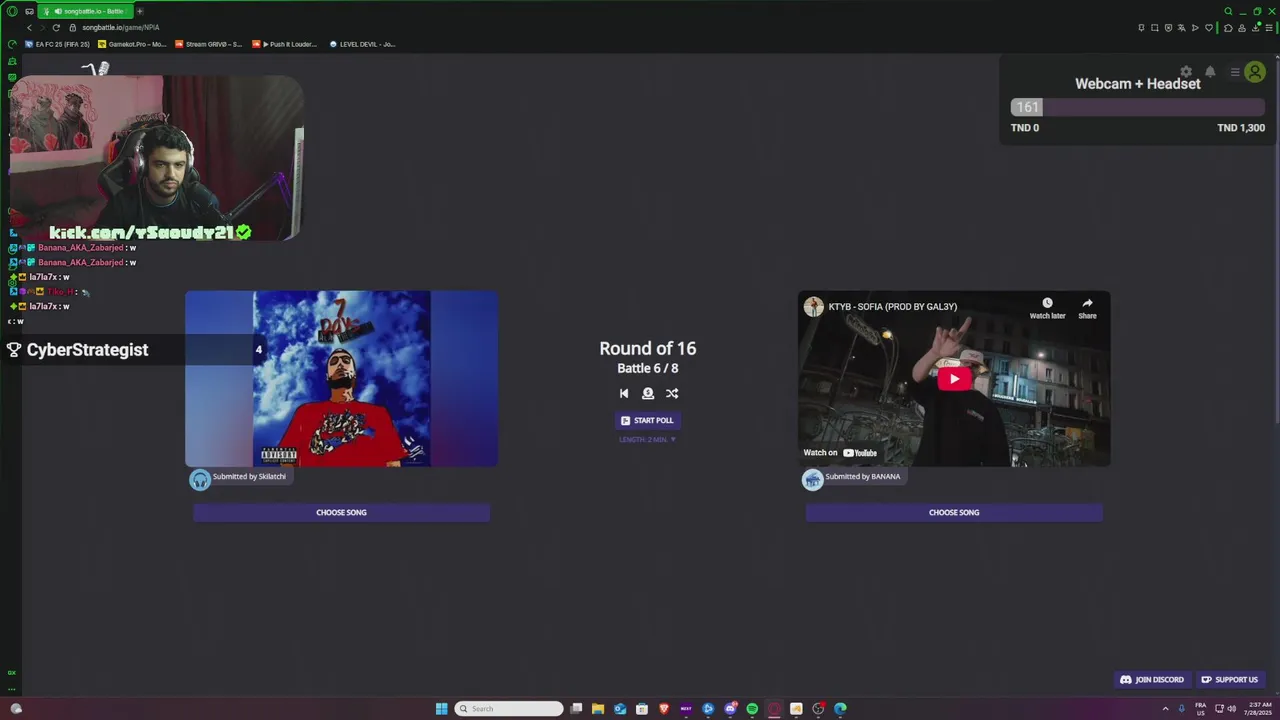Go back in browser history
Viewport: 1280px width, 720px height.
pyautogui.click(x=29, y=28)
